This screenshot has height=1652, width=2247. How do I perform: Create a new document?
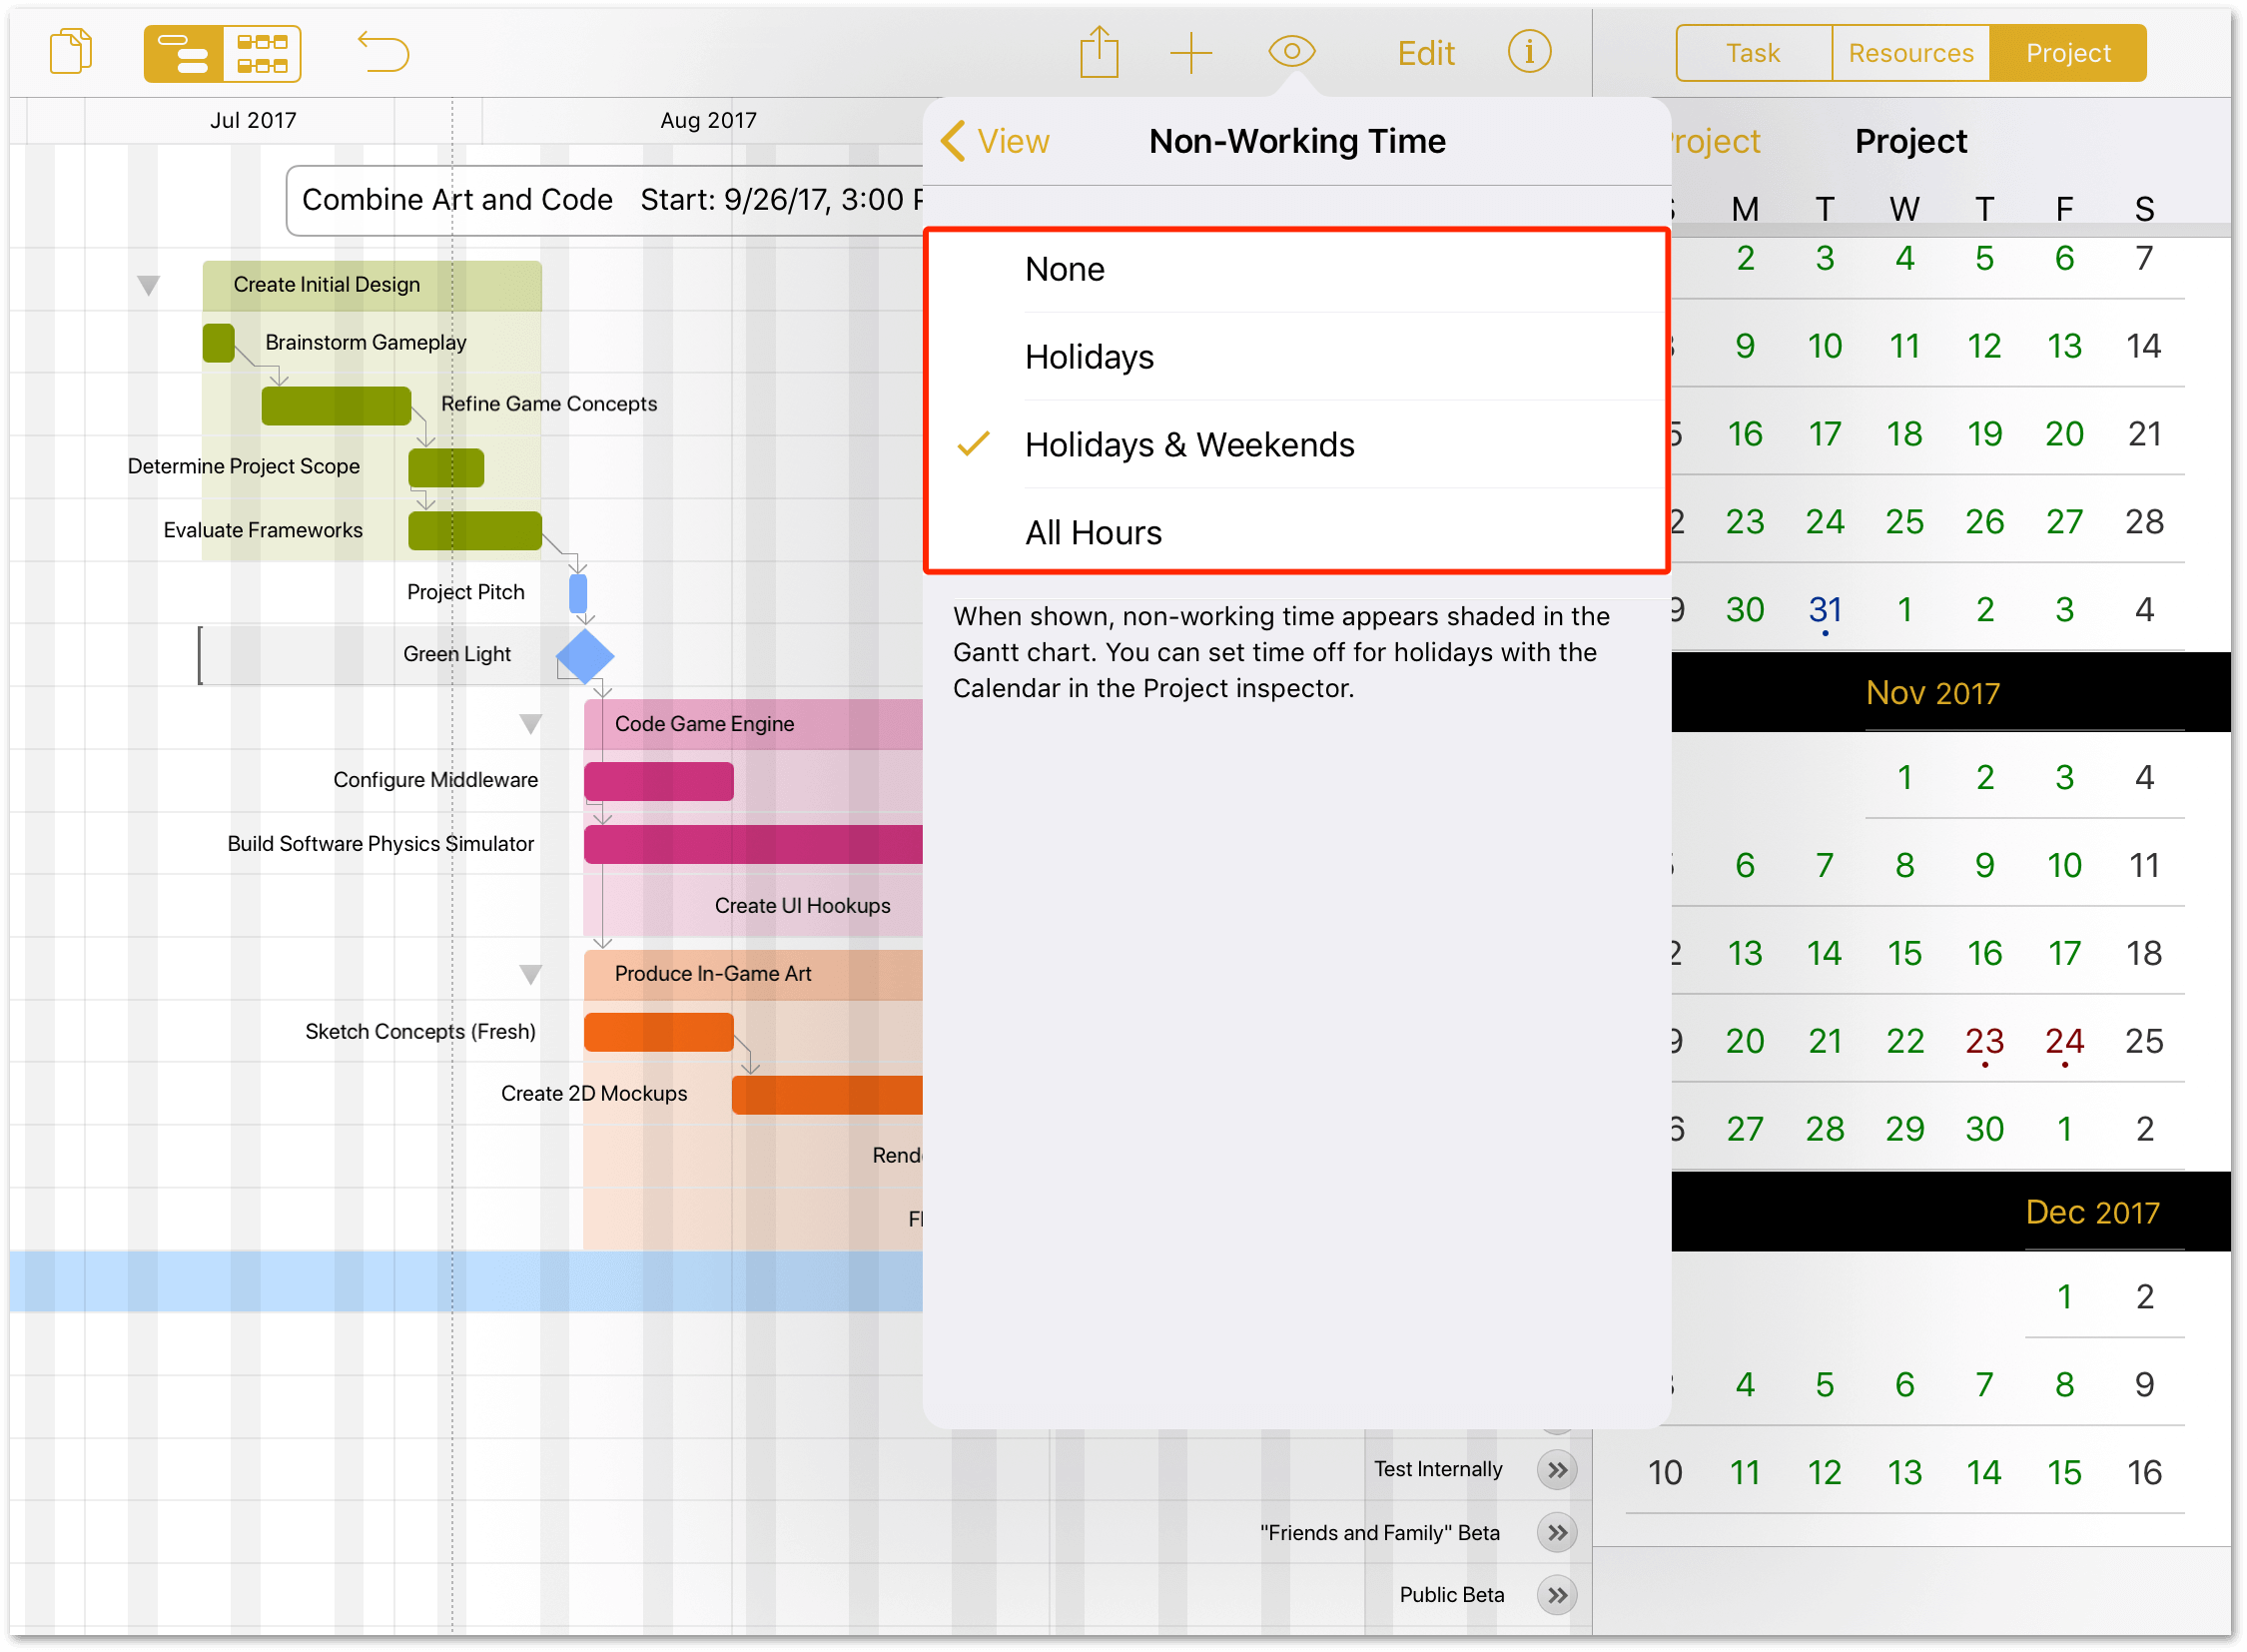pos(70,52)
